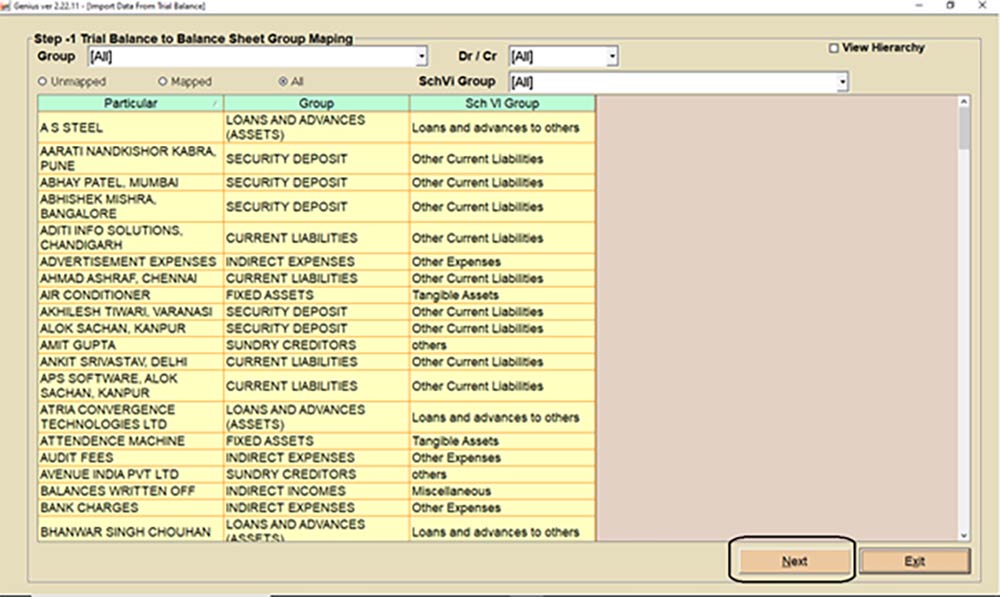The width and height of the screenshot is (1000, 597).
Task: Select the Unmapped radio button
Action: (x=43, y=82)
